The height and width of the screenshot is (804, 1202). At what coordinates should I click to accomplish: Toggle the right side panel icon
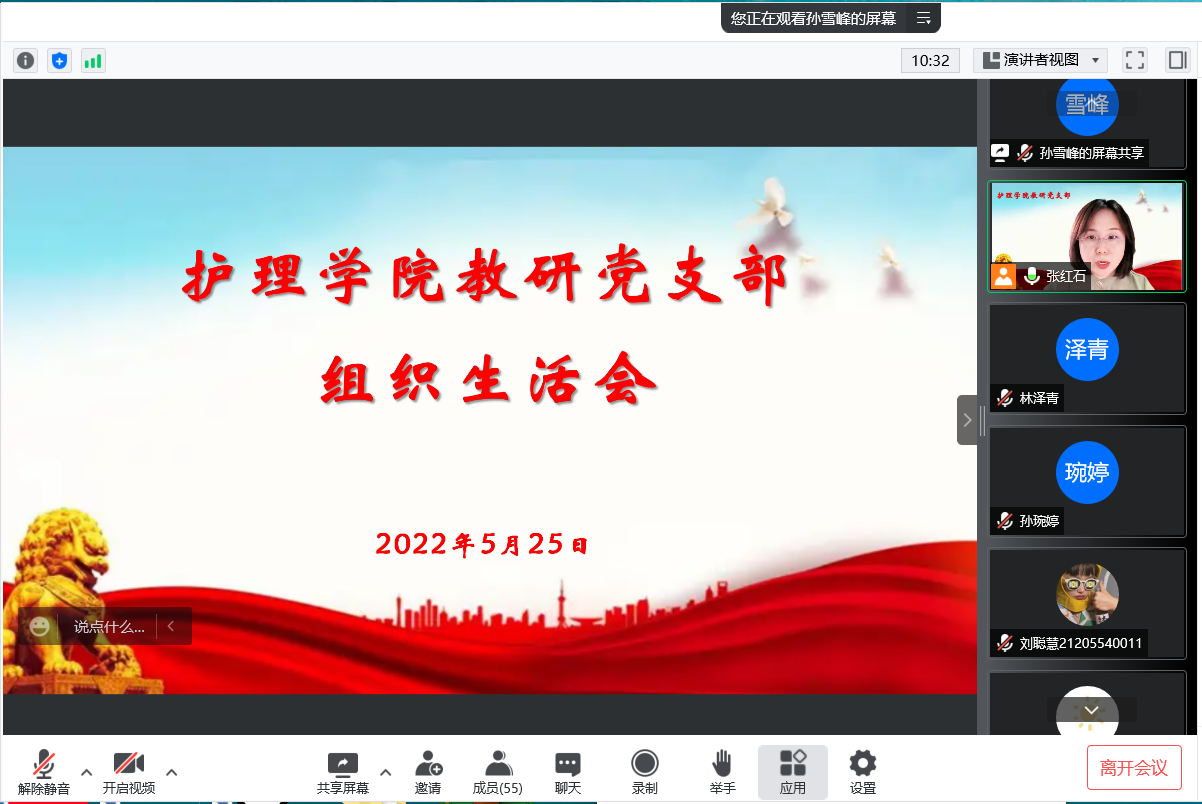pyautogui.click(x=1176, y=60)
